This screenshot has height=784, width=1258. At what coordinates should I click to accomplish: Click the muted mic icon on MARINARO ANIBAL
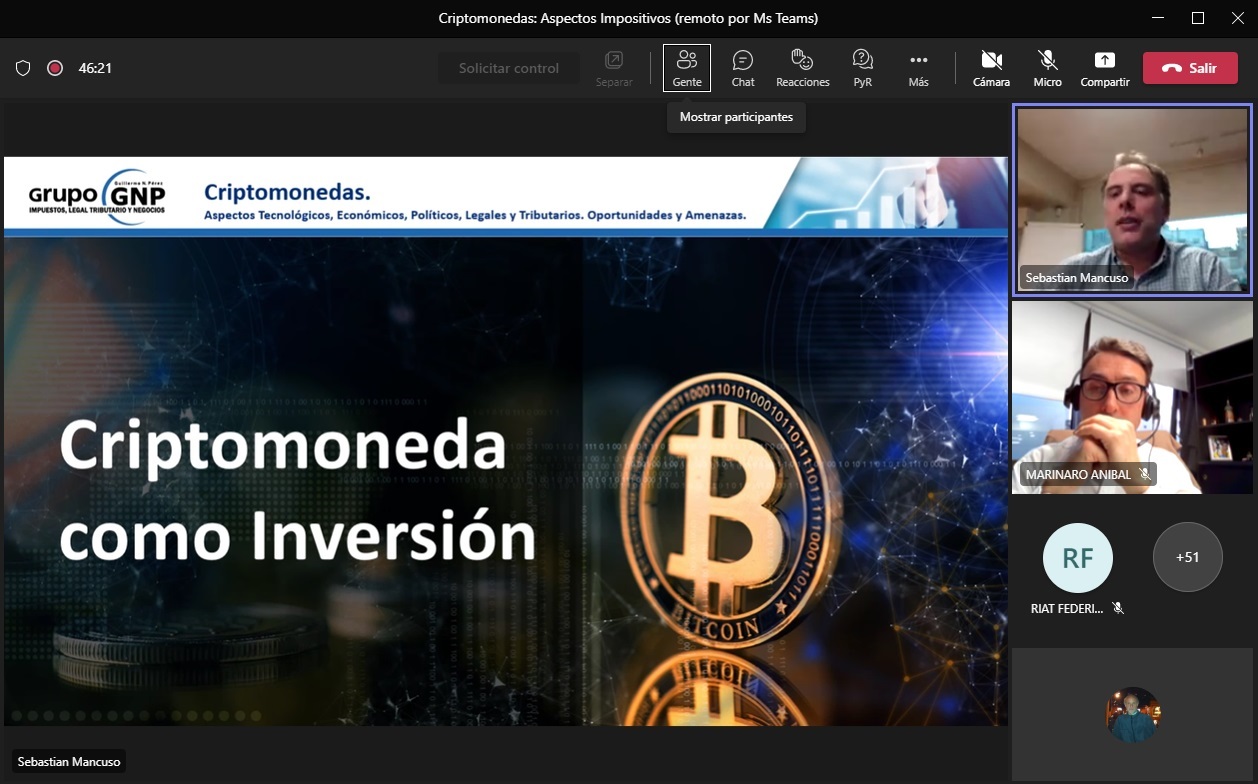1144,474
